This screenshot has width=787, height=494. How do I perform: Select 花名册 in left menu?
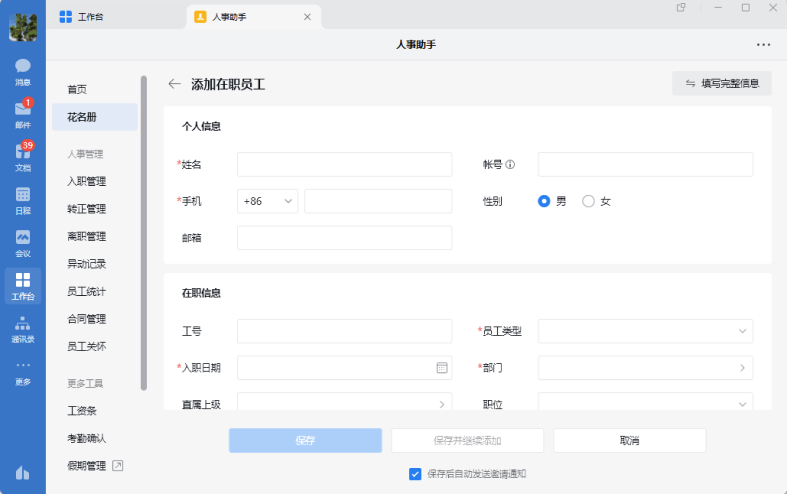[x=95, y=117]
